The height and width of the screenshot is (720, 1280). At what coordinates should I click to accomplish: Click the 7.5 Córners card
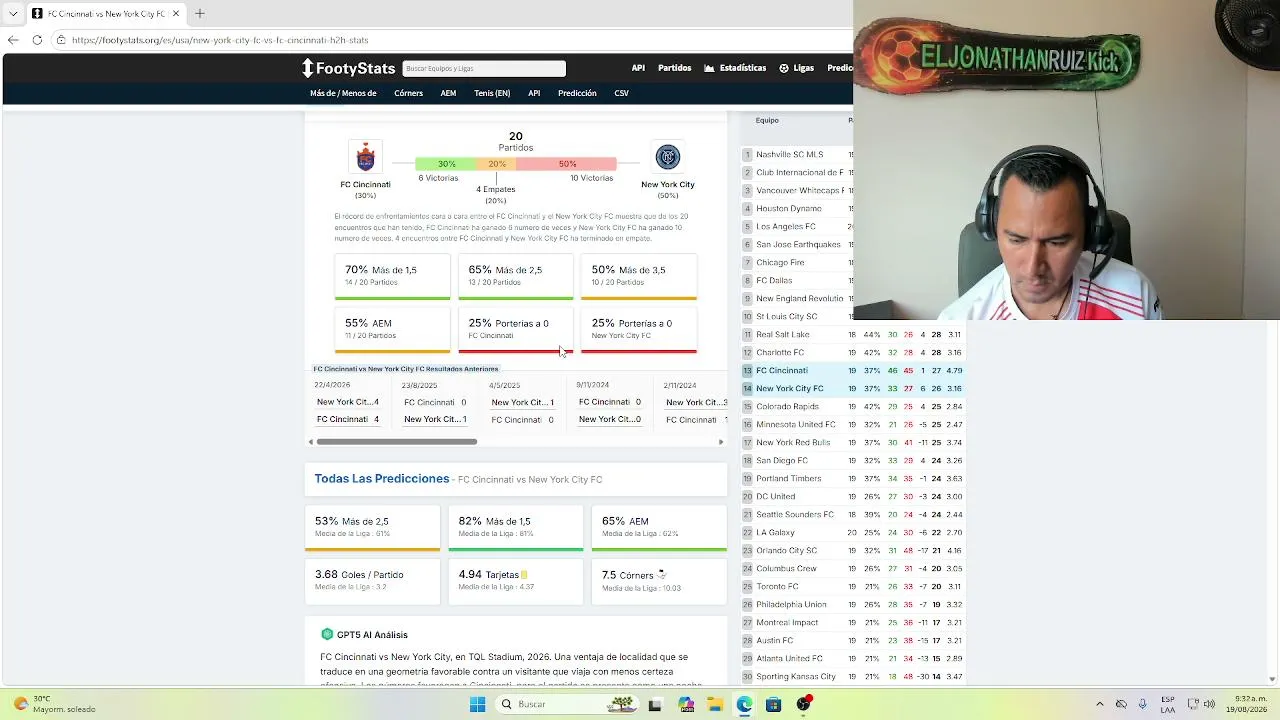pos(660,582)
